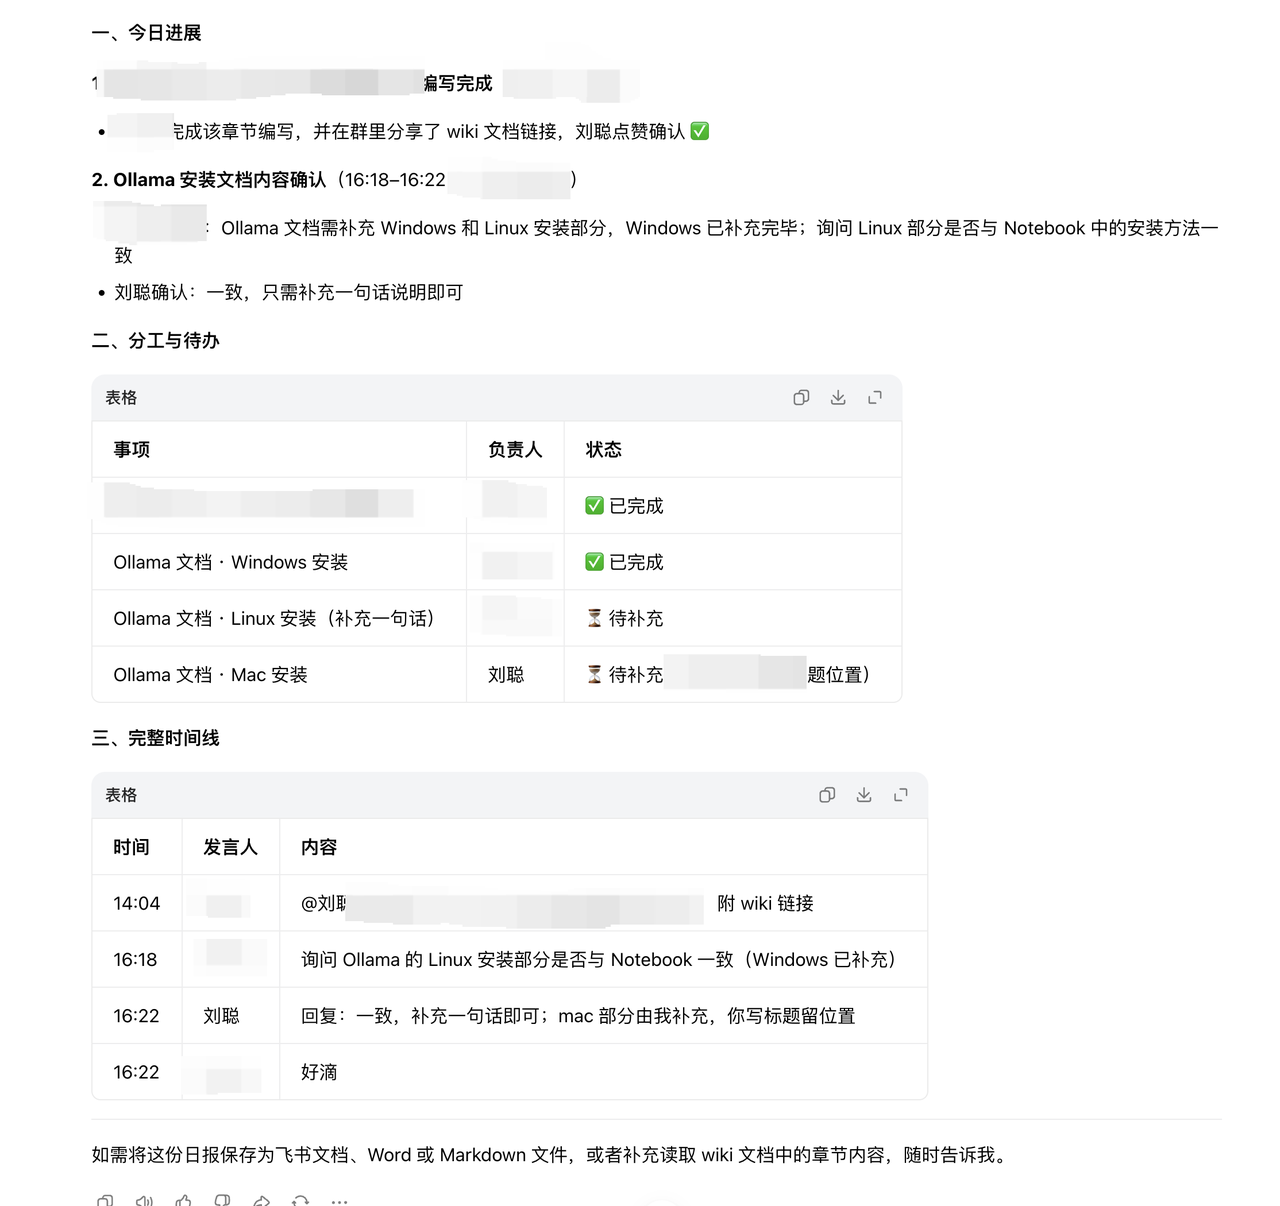
Task: Click the 发言人 column header
Action: point(231,847)
